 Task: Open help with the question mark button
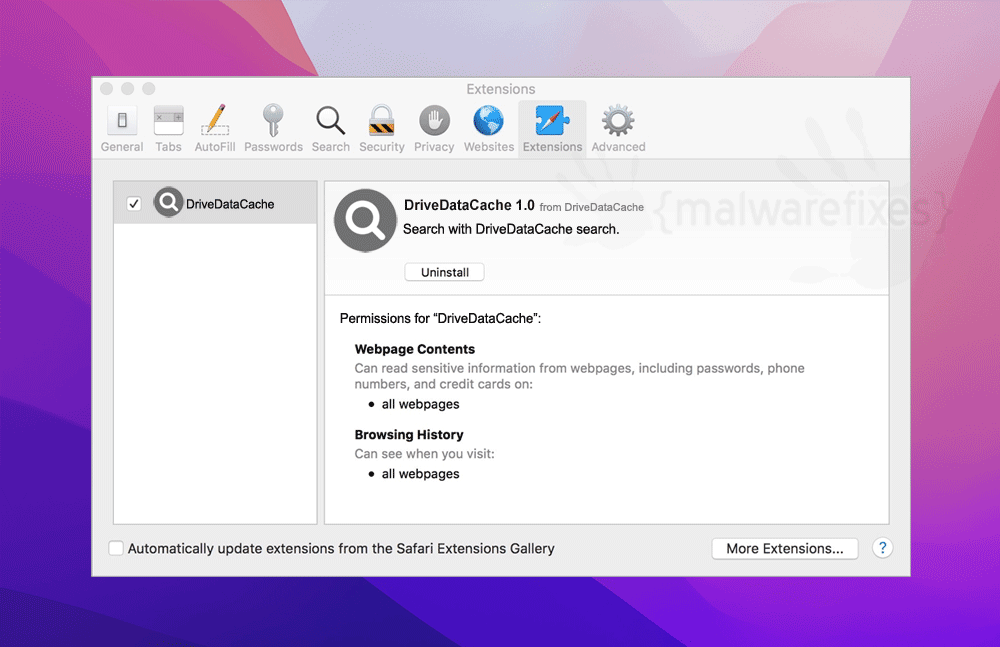point(882,548)
